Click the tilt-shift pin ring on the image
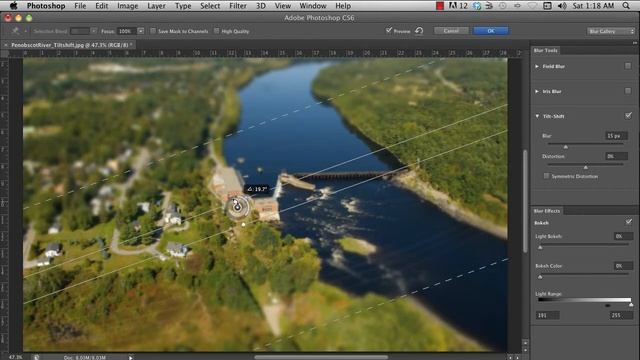640x360 pixels. [238, 207]
